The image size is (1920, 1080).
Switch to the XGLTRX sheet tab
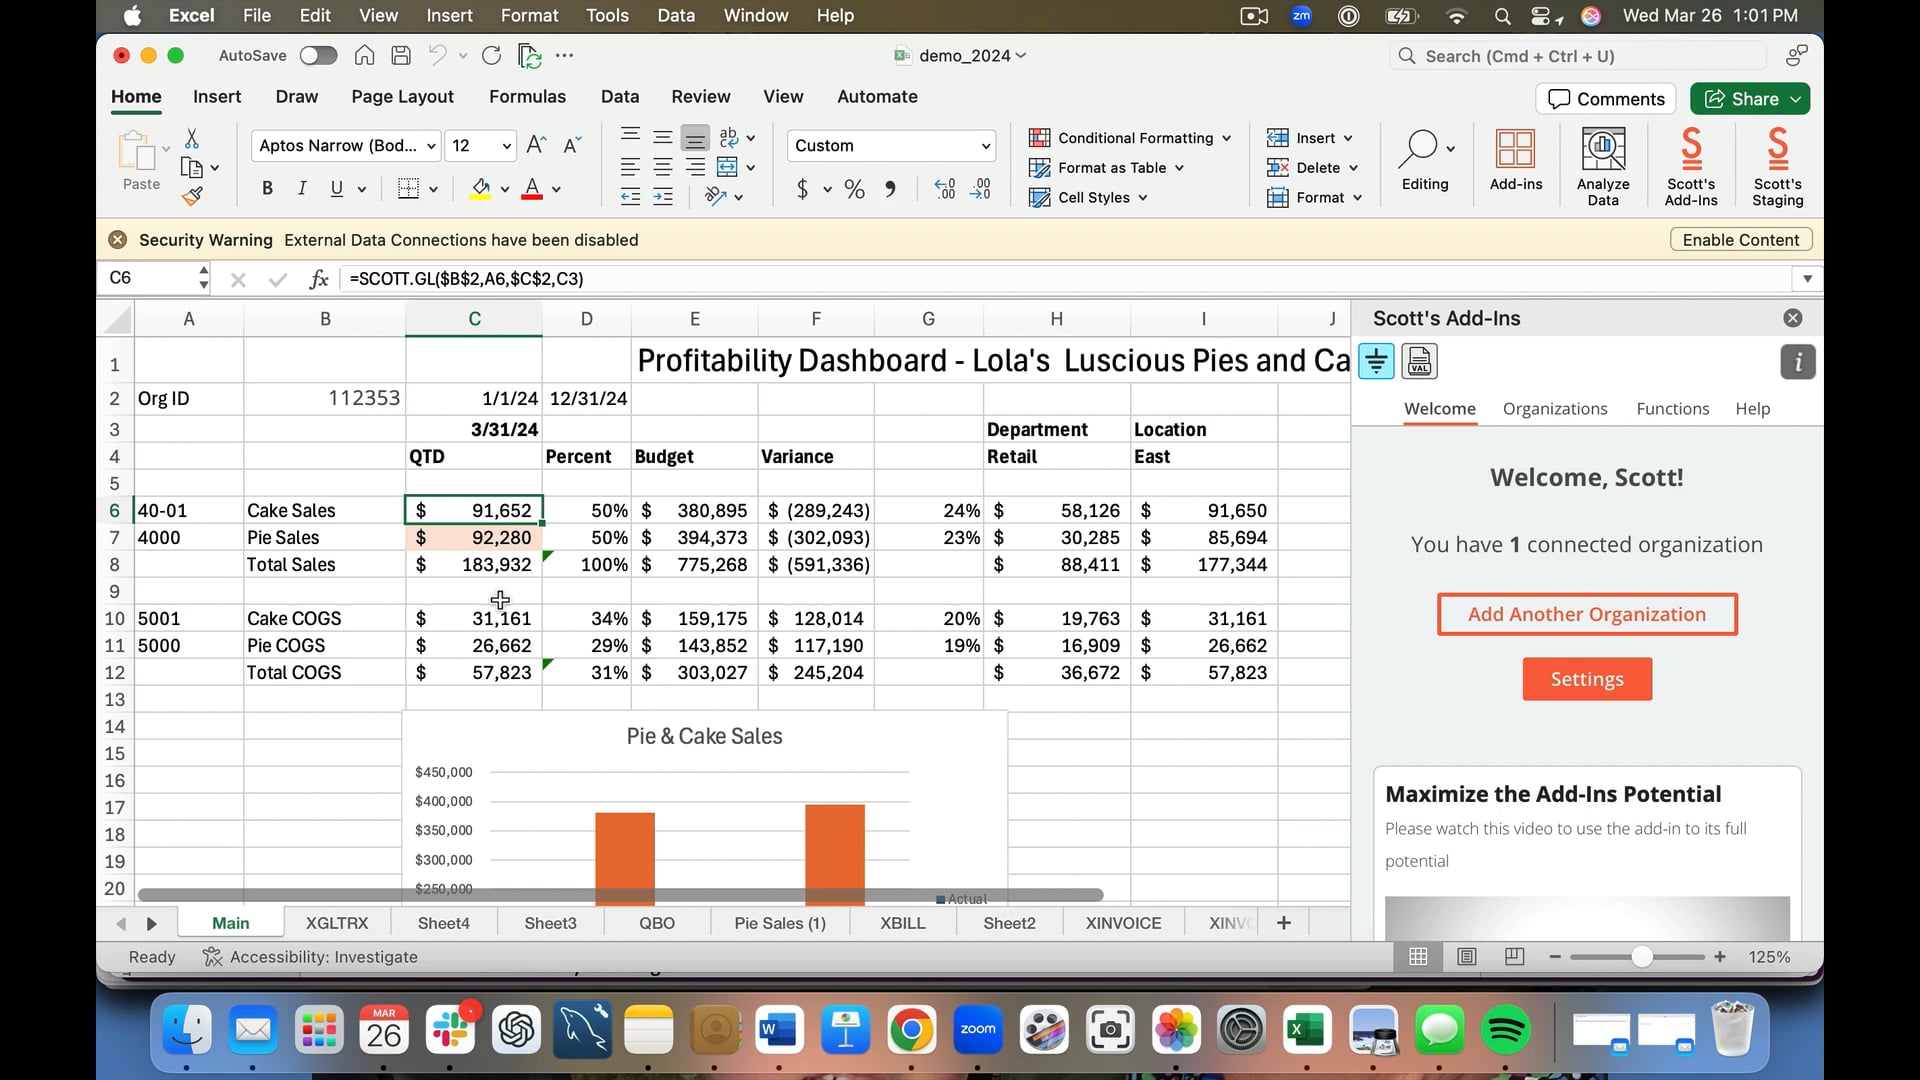click(337, 923)
